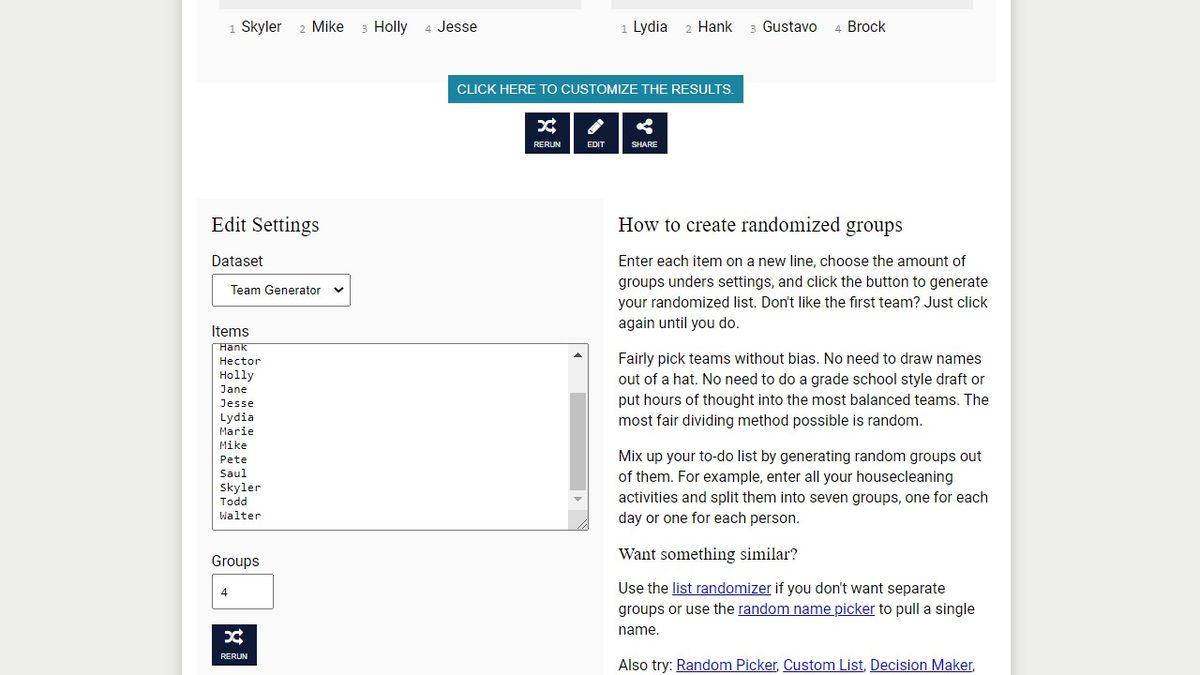Click the name Gustavo in results
This screenshot has height=675, width=1200.
click(789, 27)
